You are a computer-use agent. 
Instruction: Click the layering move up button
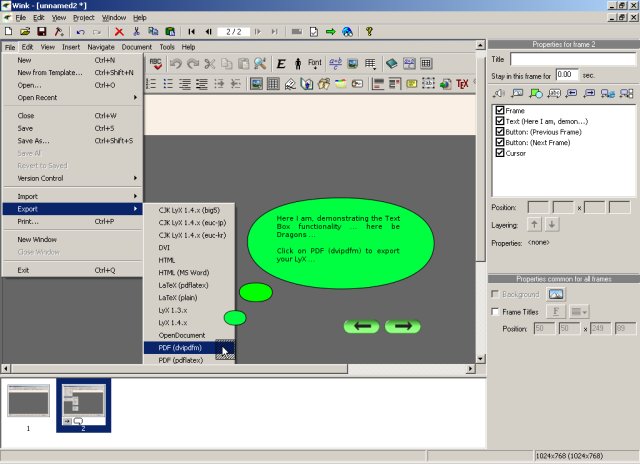pos(533,224)
